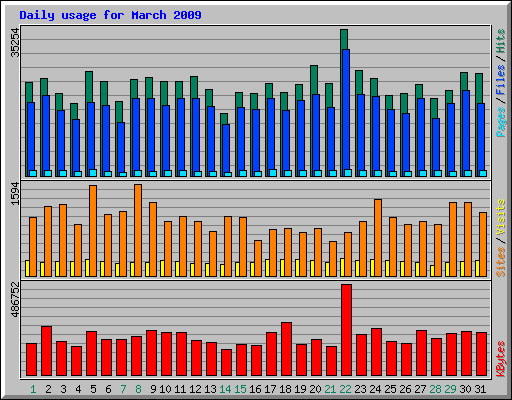This screenshot has width=512, height=400.
Task: Click day label 5 on the x-axis
Action: 93,389
